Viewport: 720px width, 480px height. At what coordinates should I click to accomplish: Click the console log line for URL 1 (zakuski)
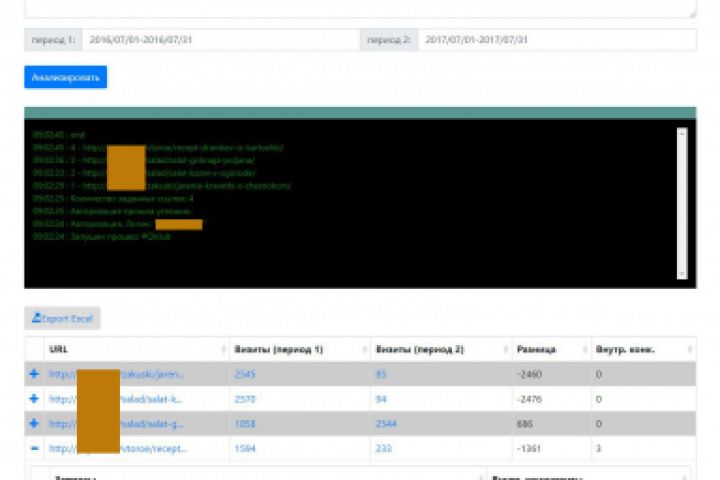tap(162, 186)
